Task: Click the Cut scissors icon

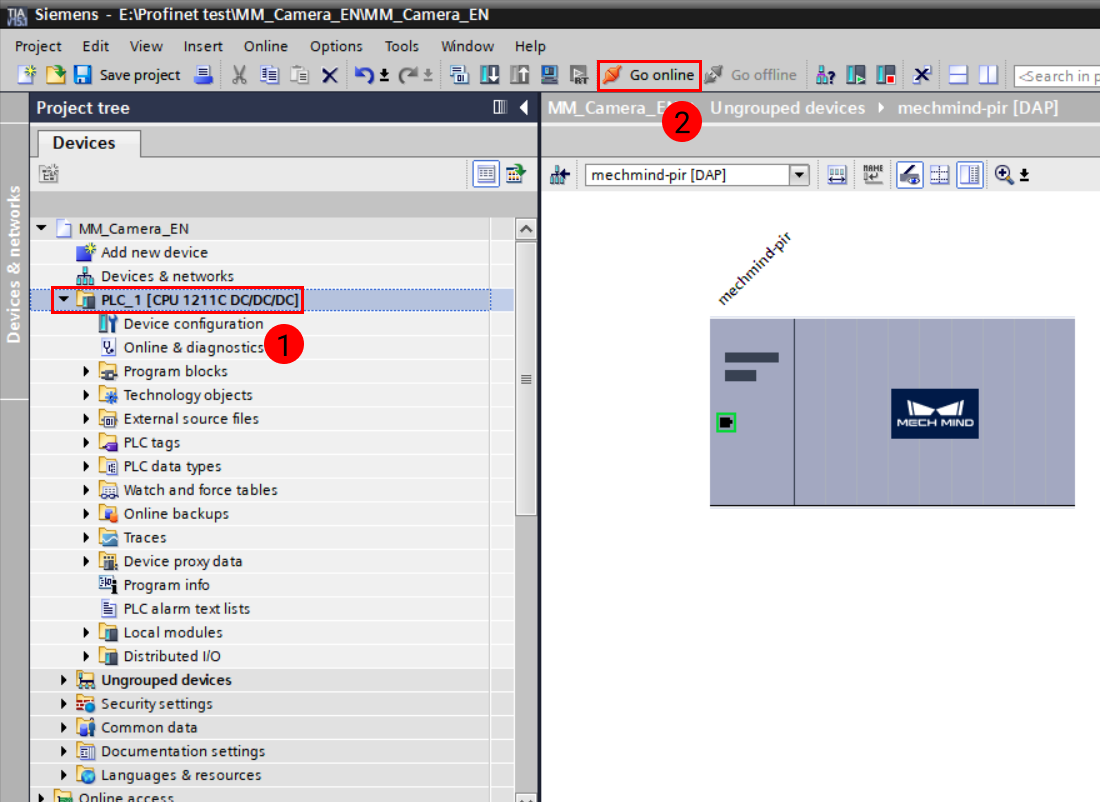Action: click(x=240, y=75)
